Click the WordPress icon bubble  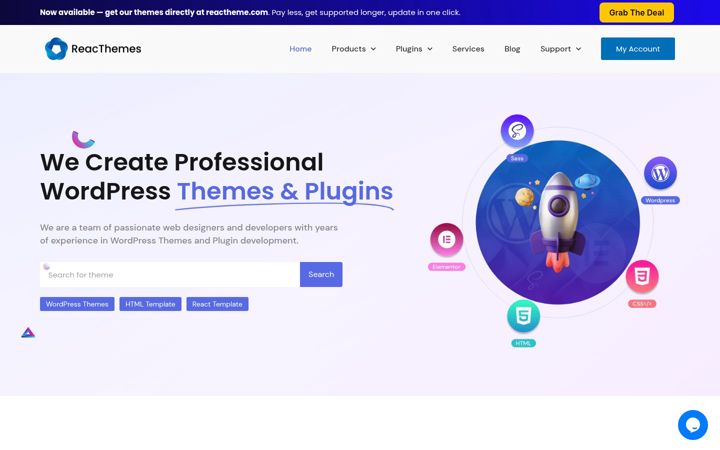pos(660,173)
